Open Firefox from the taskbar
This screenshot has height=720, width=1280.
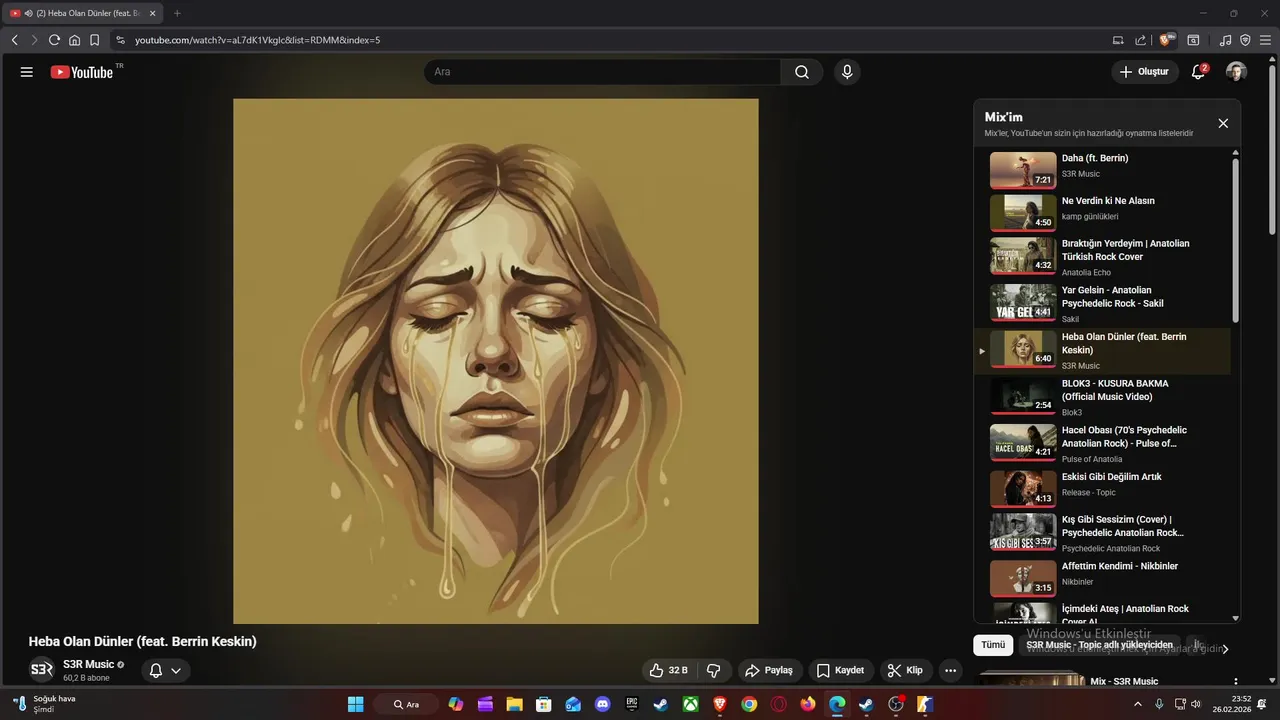tap(808, 704)
